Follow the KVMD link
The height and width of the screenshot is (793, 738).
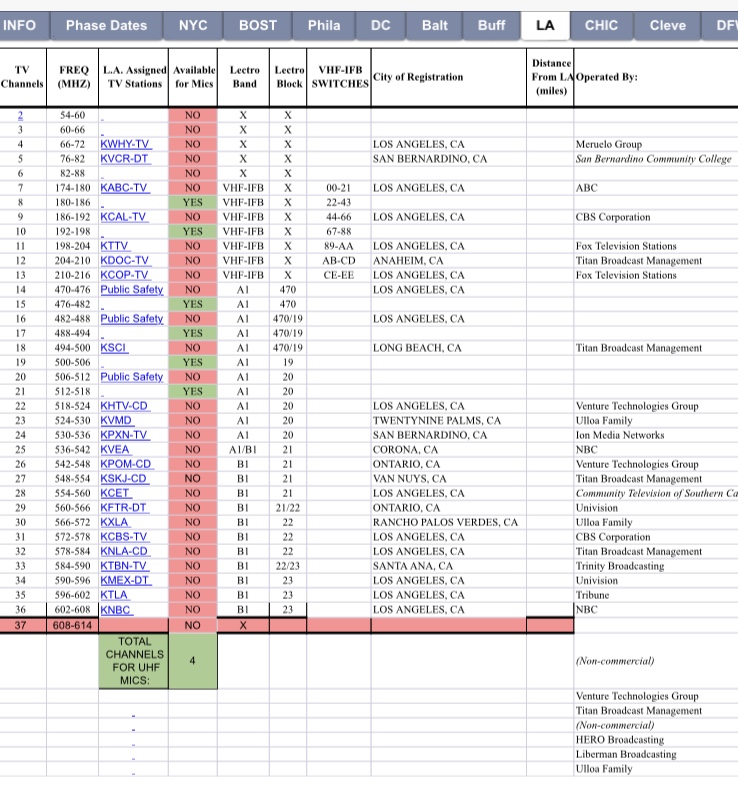point(116,420)
